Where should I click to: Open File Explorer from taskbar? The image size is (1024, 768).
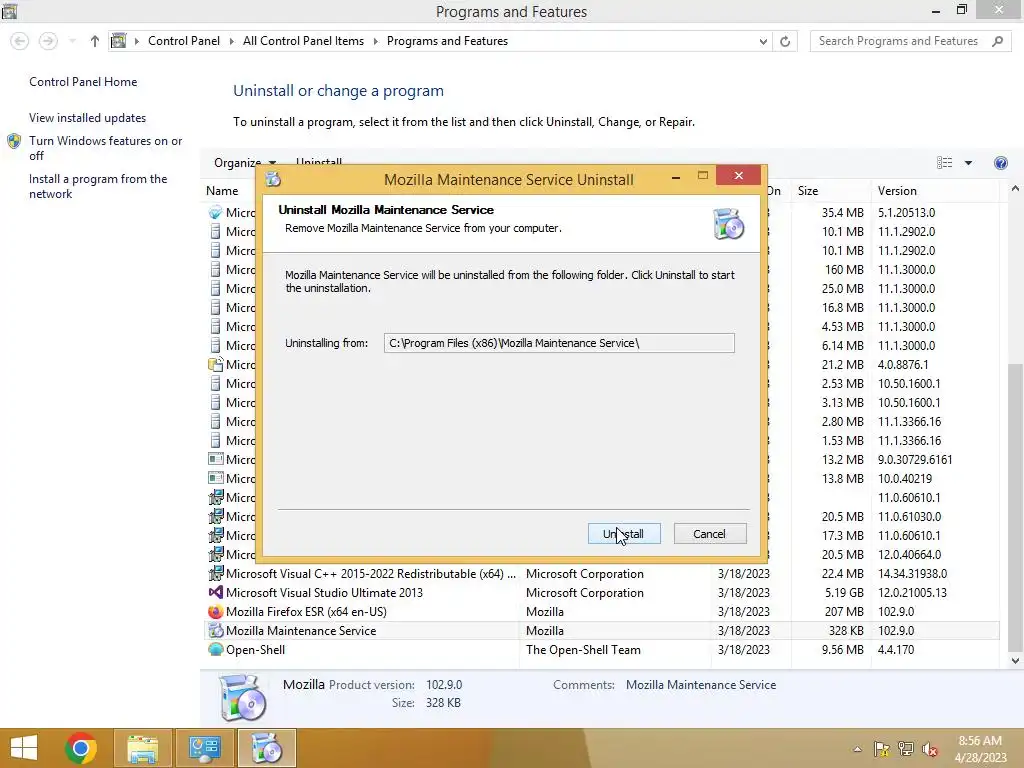tap(143, 748)
